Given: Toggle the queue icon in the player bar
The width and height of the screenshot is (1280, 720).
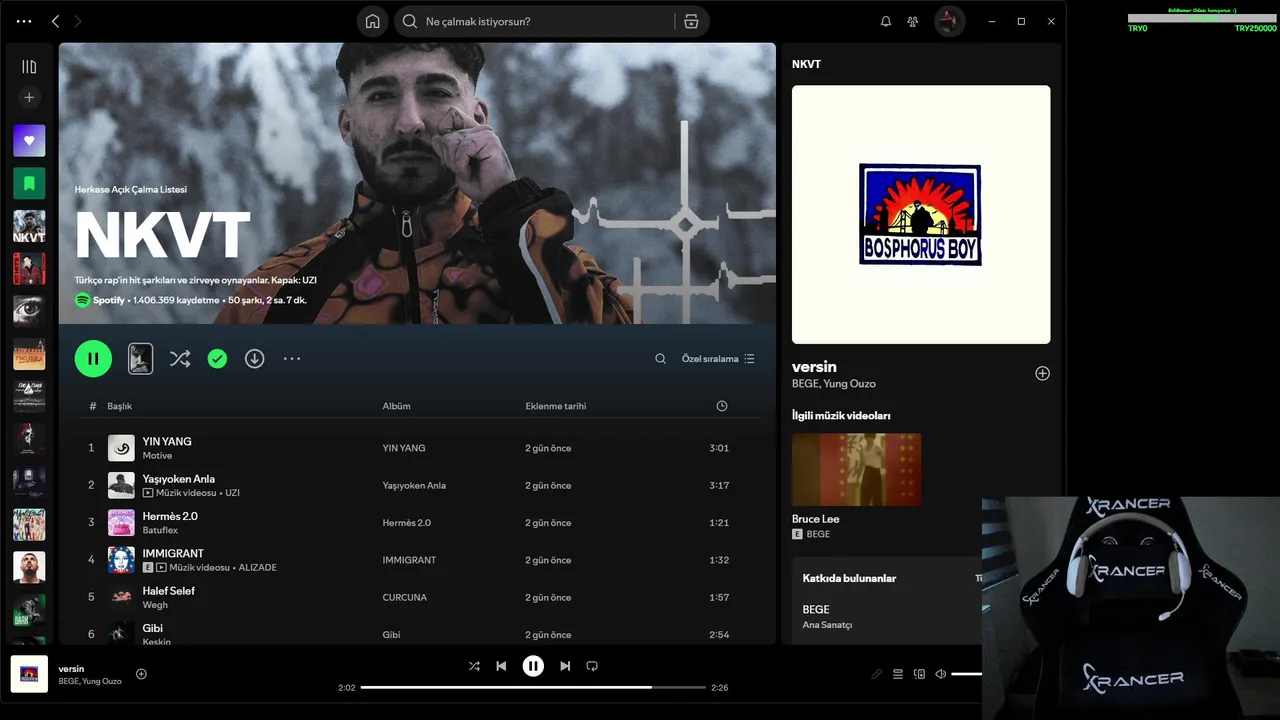Looking at the screenshot, I should tap(898, 674).
